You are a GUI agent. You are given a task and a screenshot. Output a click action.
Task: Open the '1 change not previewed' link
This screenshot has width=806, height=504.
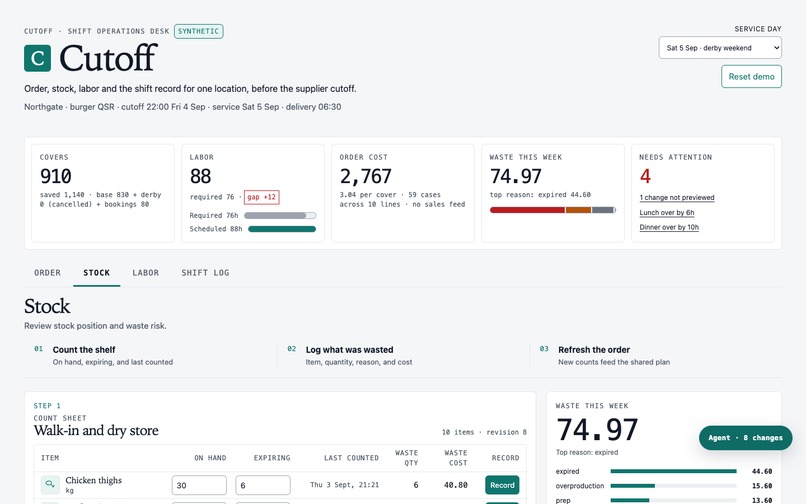point(676,197)
